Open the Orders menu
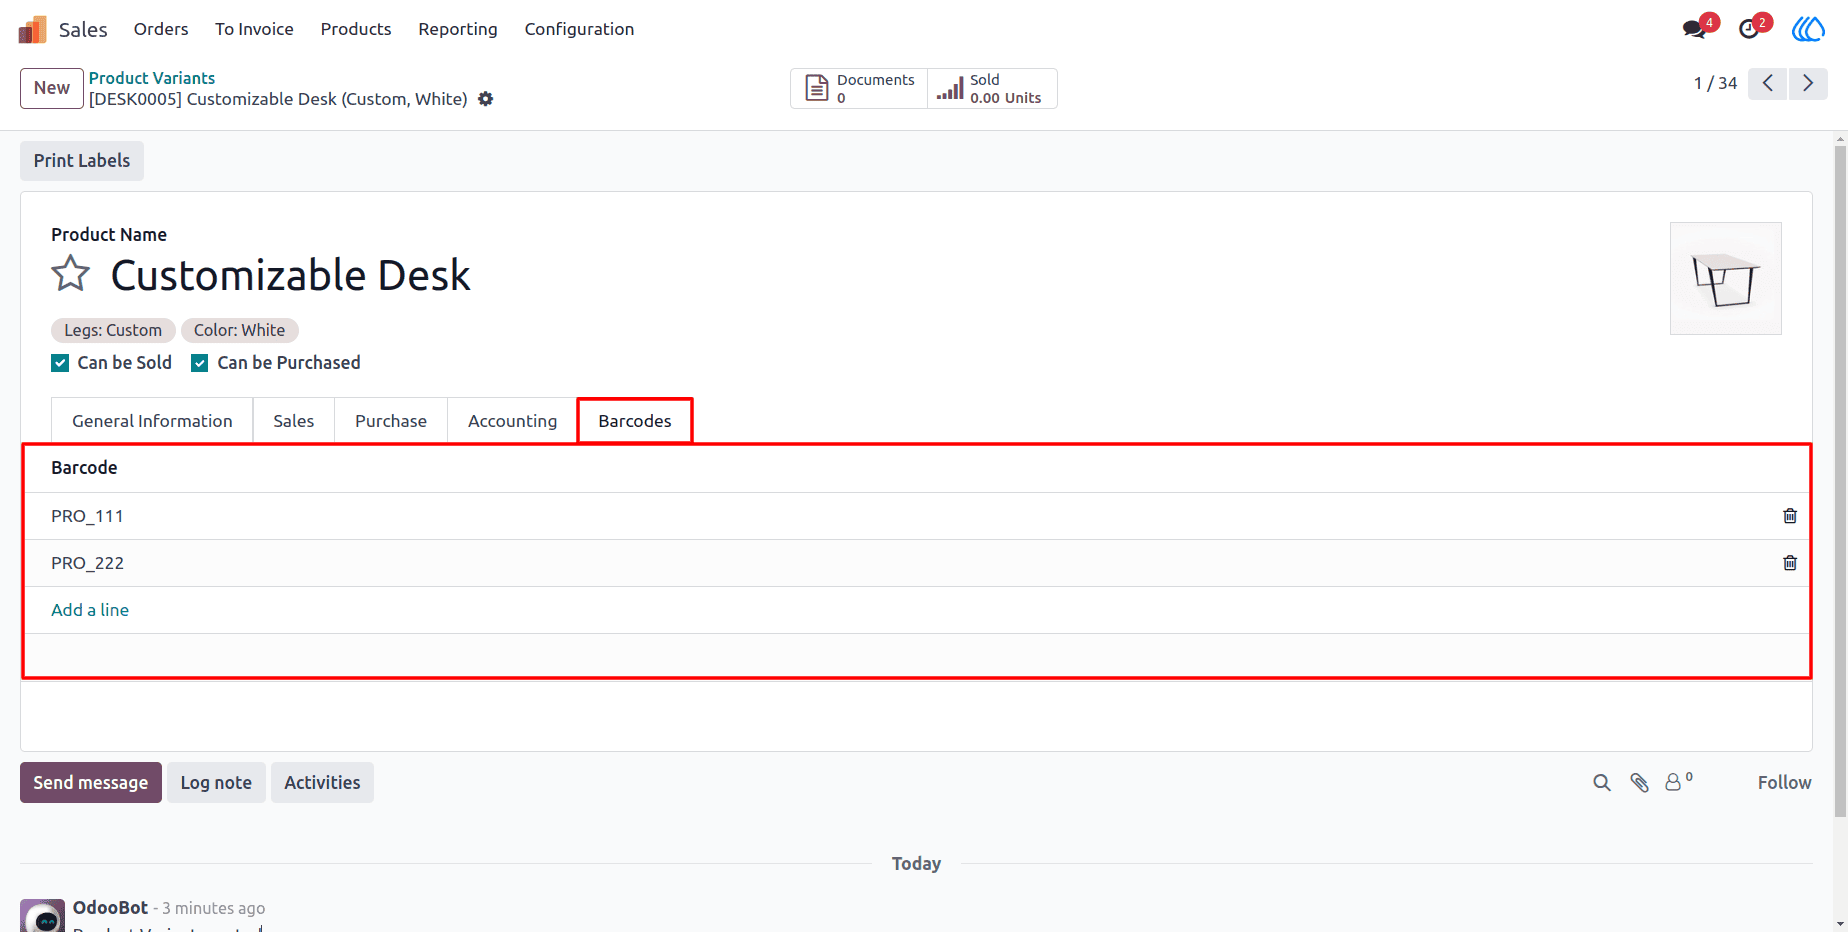Viewport: 1848px width, 932px height. click(161, 29)
